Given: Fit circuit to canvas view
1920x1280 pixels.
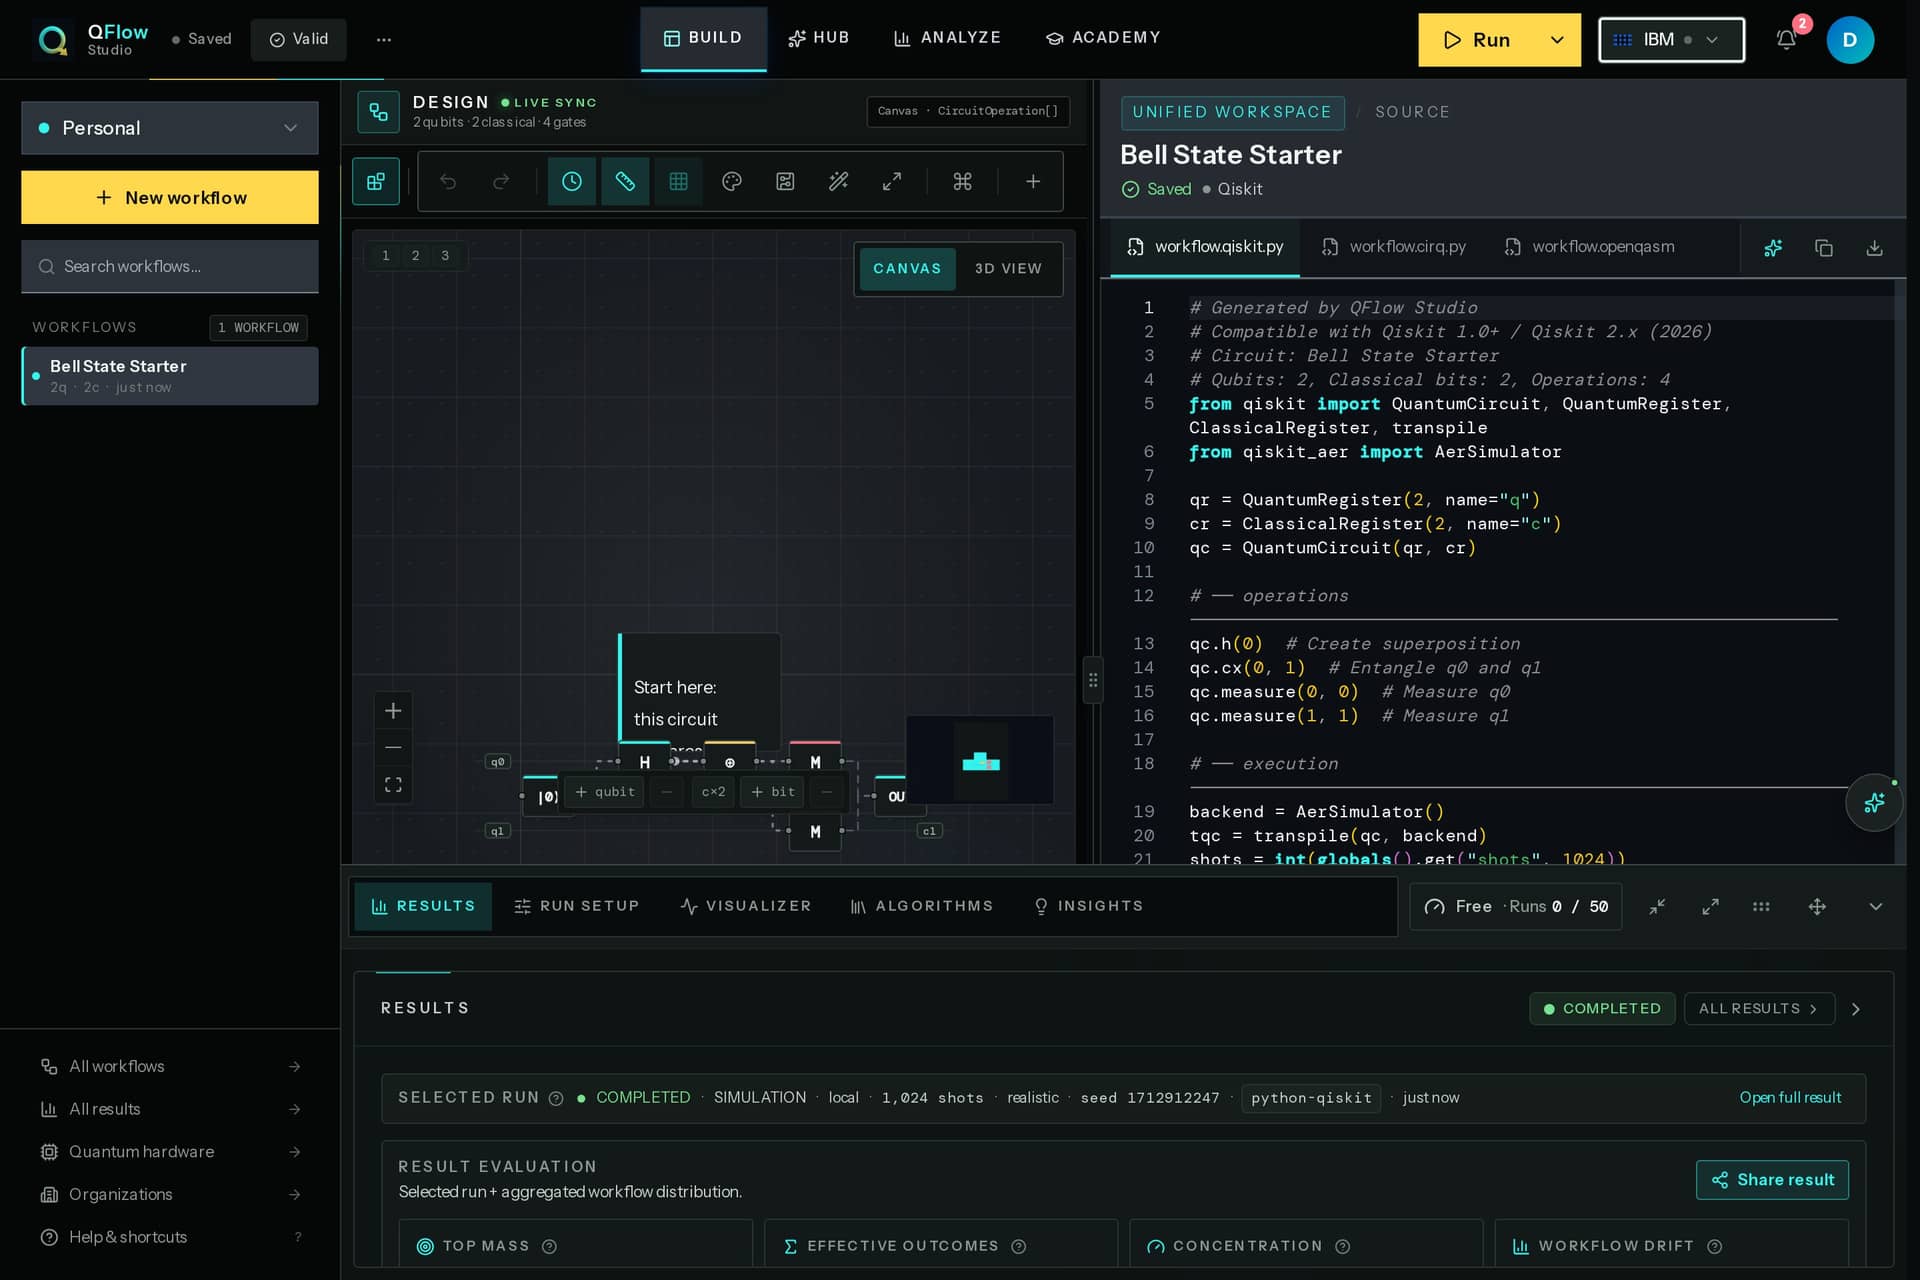Looking at the screenshot, I should coord(393,785).
